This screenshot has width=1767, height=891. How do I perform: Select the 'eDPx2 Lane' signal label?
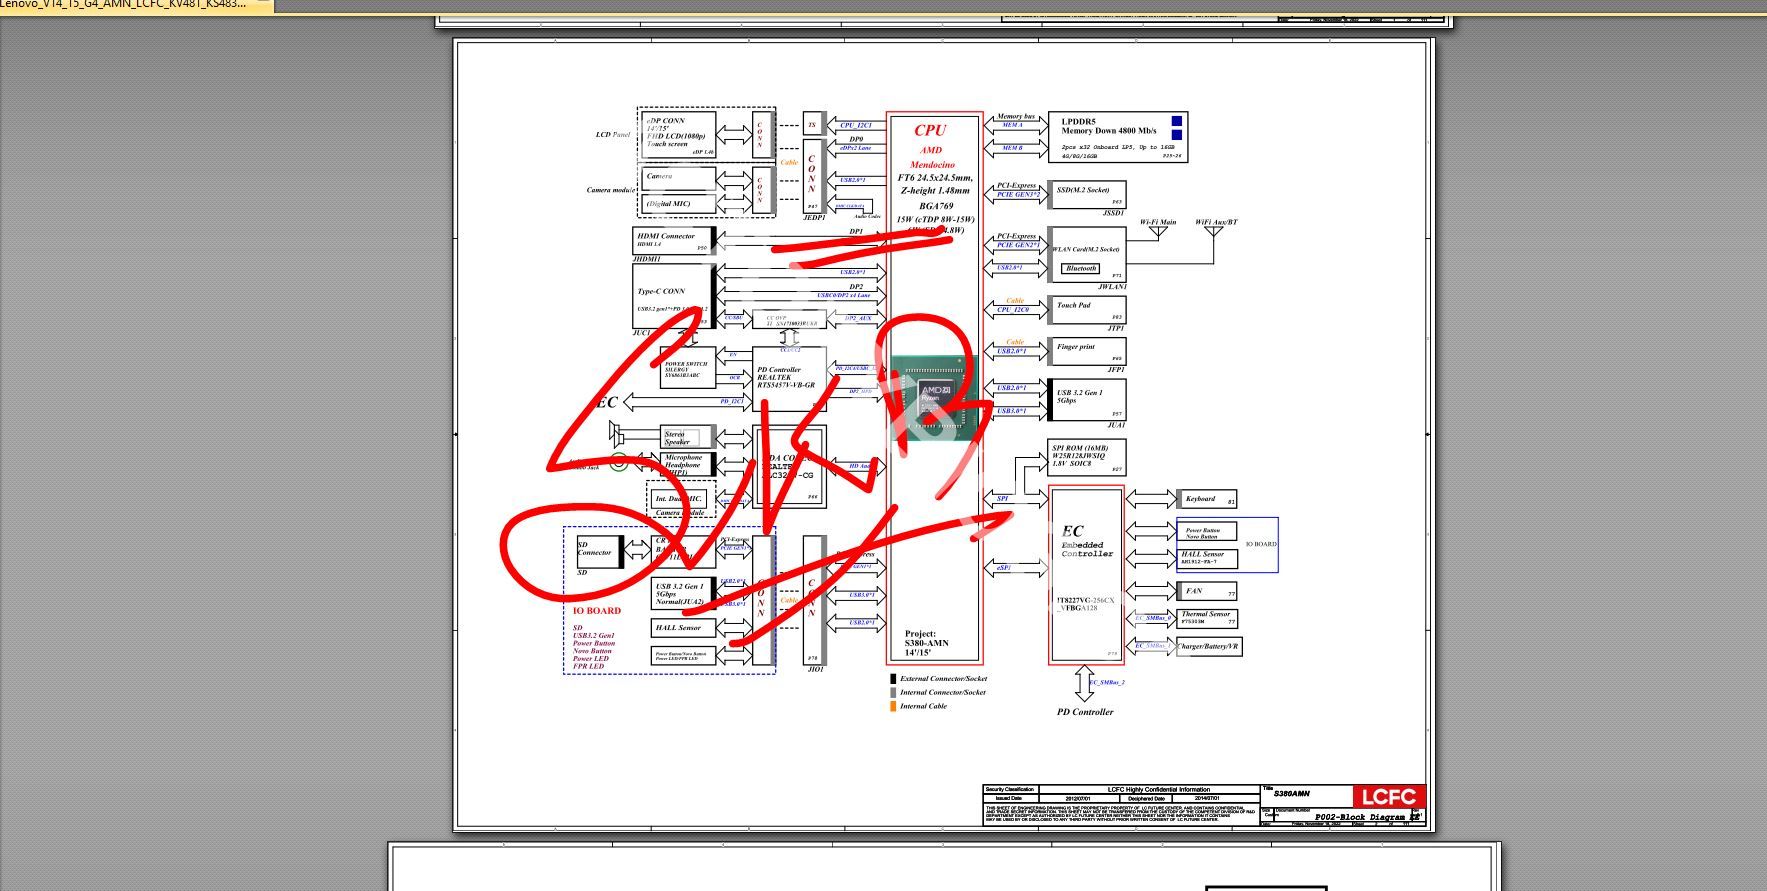856,148
